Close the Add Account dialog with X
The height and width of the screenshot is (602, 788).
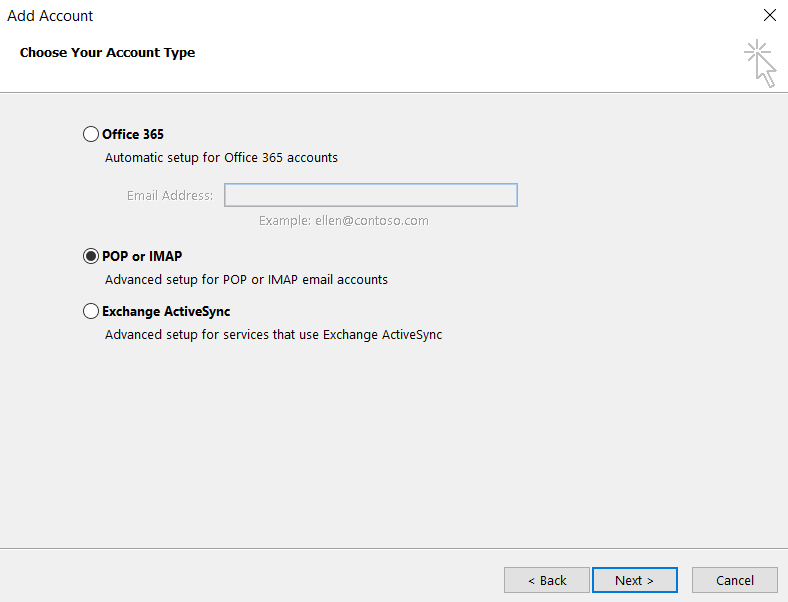click(x=770, y=15)
